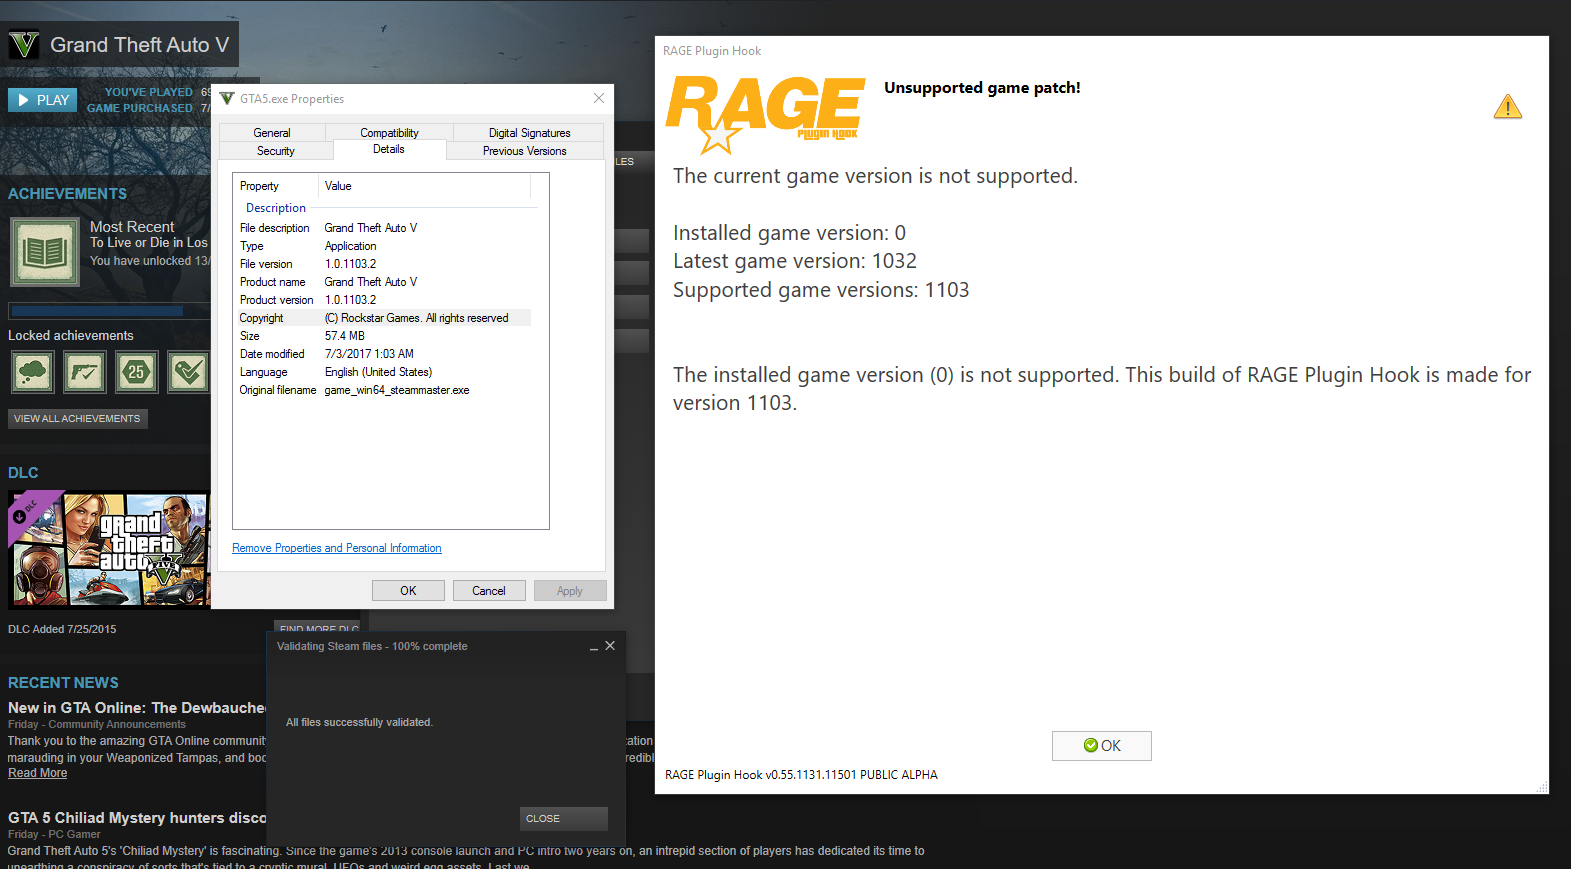Click the 'Latest game version: 1032' line

[x=795, y=261]
